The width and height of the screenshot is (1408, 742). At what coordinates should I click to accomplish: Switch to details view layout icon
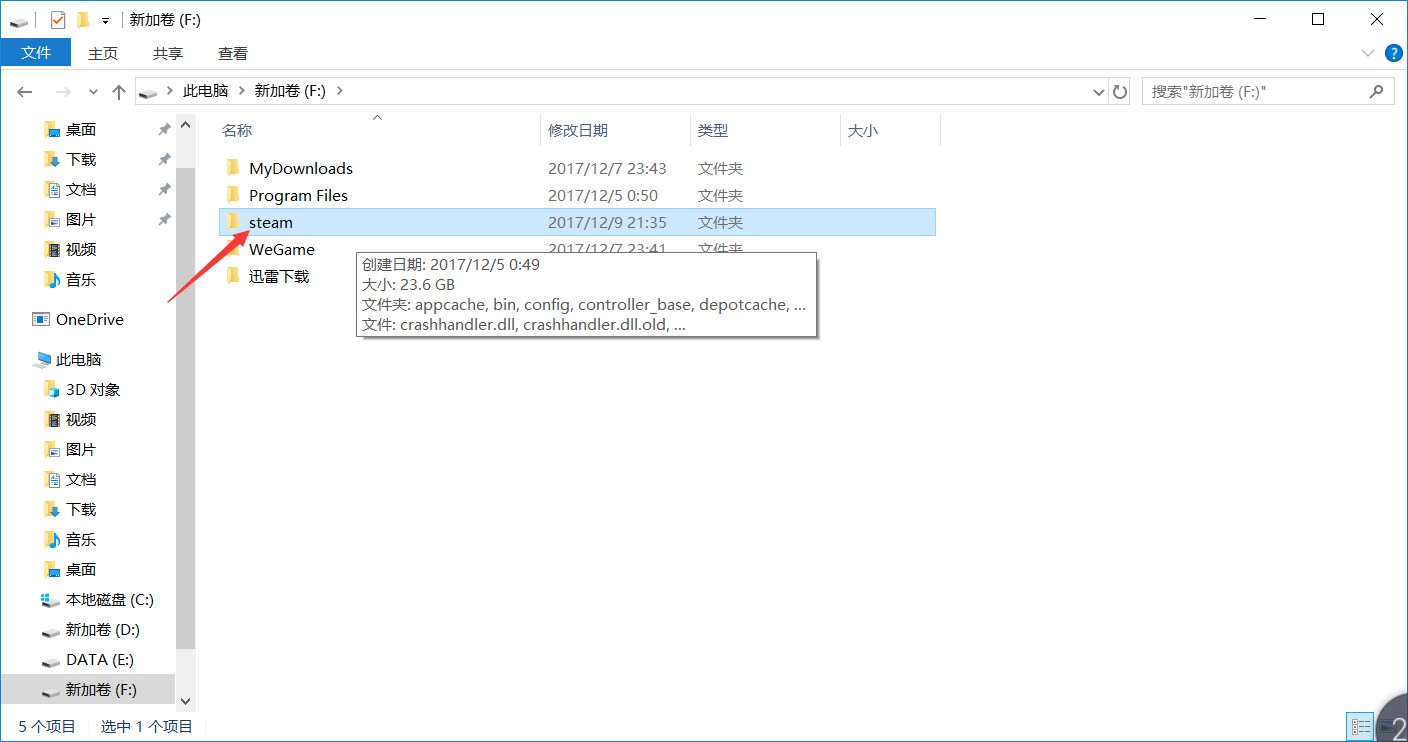pos(1361,727)
